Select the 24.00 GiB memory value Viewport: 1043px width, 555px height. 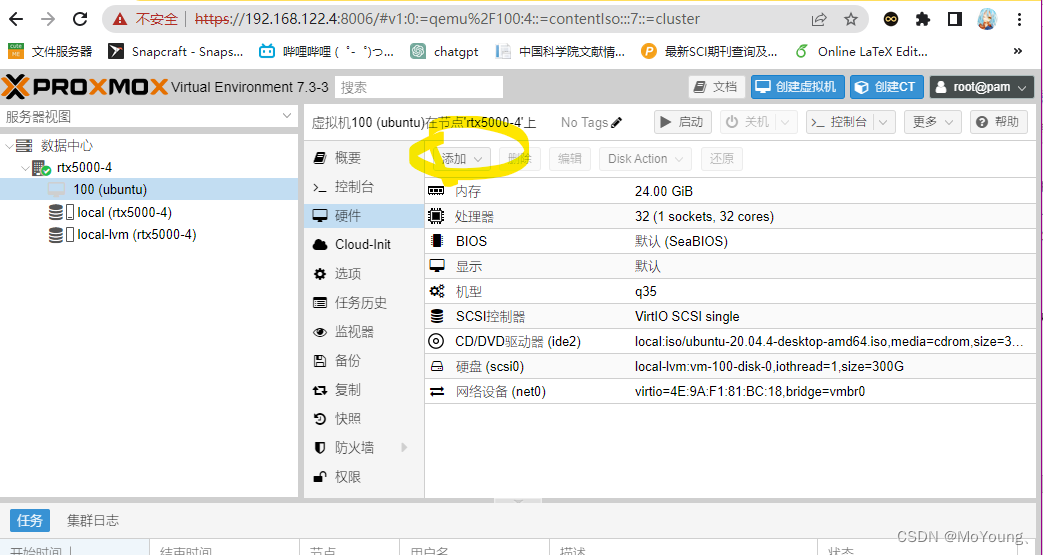pyautogui.click(x=664, y=192)
